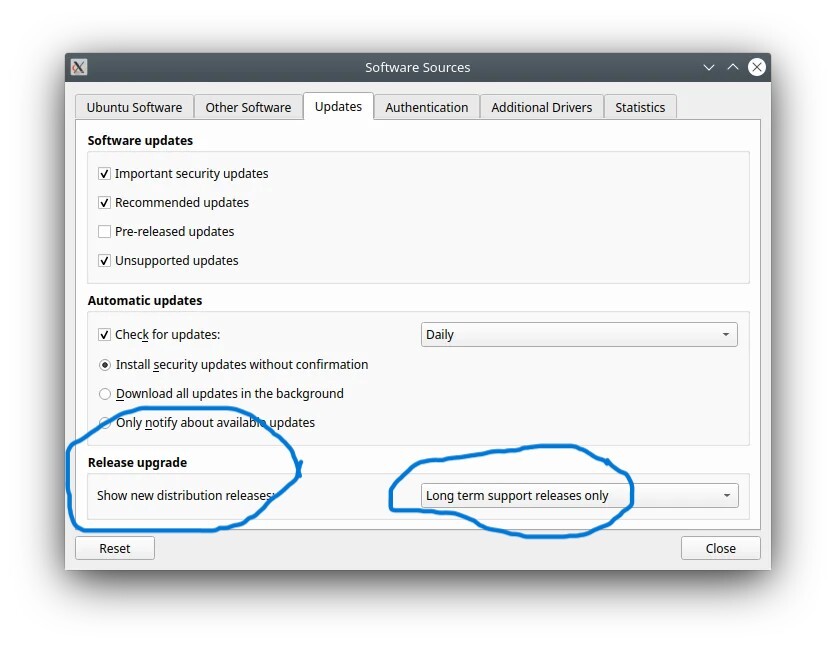Click the Software updates heading
This screenshot has height=647, width=836.
pos(140,141)
